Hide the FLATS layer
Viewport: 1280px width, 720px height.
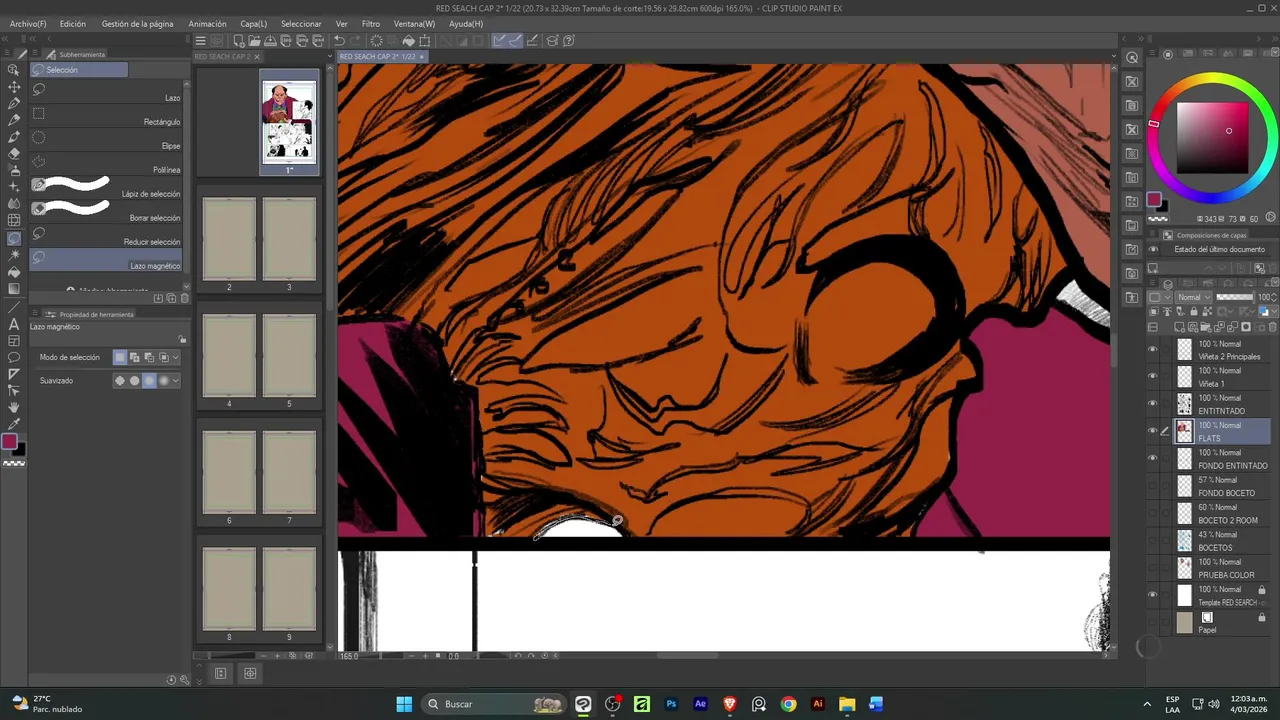[x=1152, y=431]
